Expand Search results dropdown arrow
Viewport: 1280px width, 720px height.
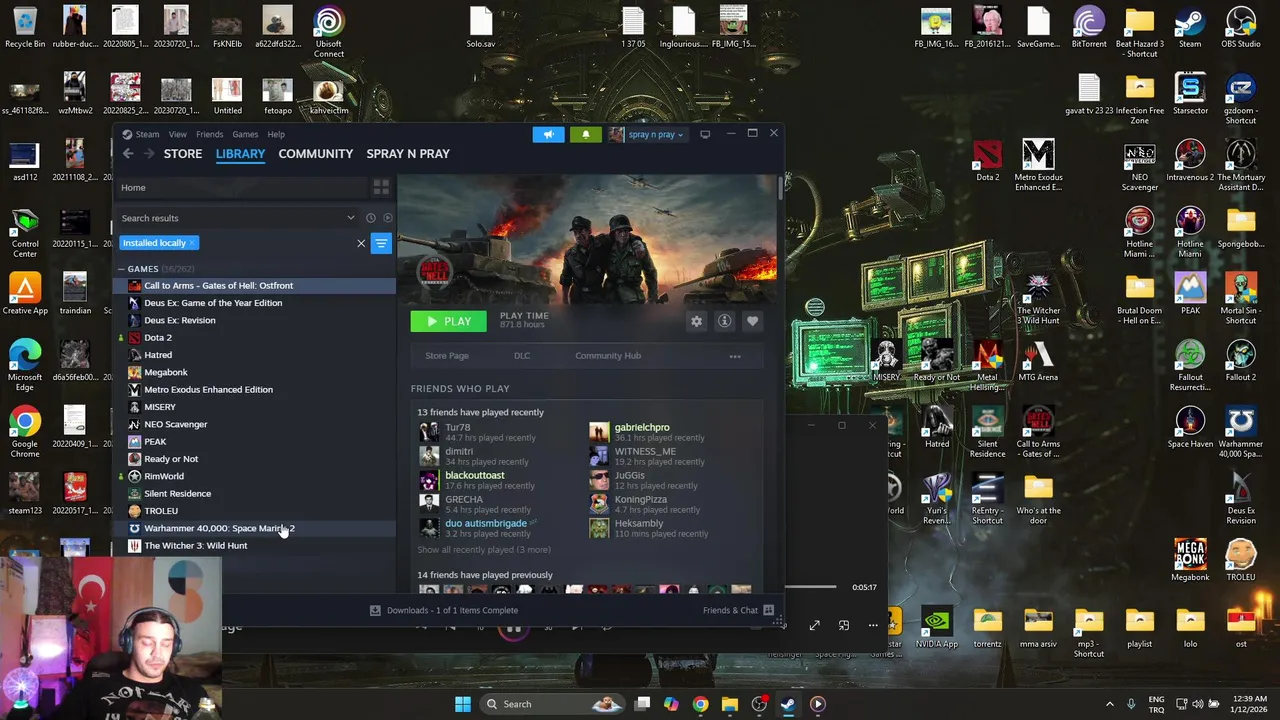pyautogui.click(x=350, y=218)
